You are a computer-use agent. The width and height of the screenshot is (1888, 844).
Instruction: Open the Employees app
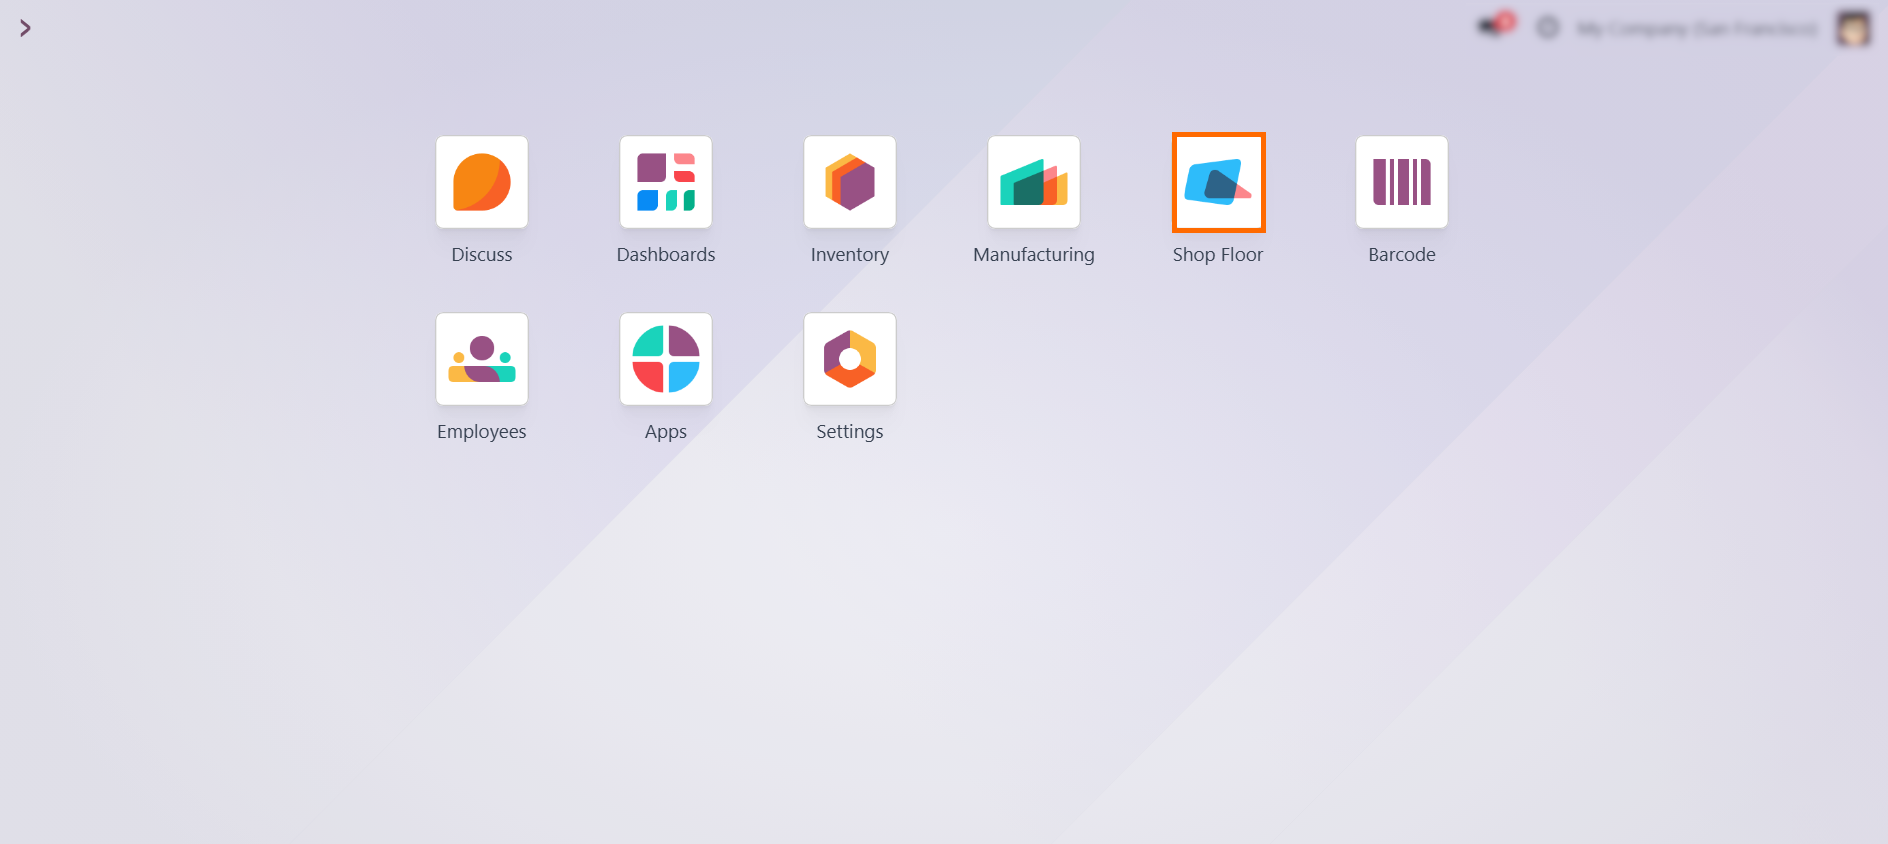[482, 359]
